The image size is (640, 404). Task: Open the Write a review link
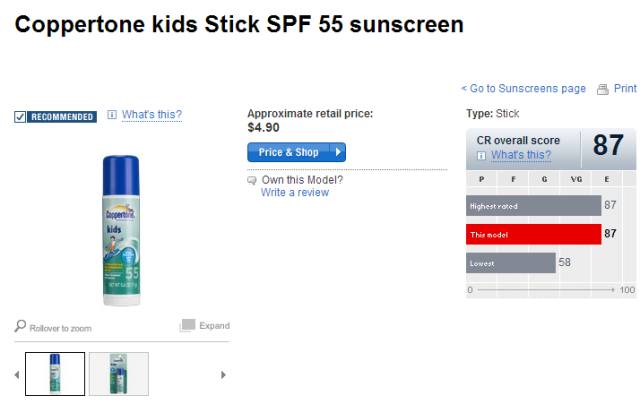[x=294, y=192]
